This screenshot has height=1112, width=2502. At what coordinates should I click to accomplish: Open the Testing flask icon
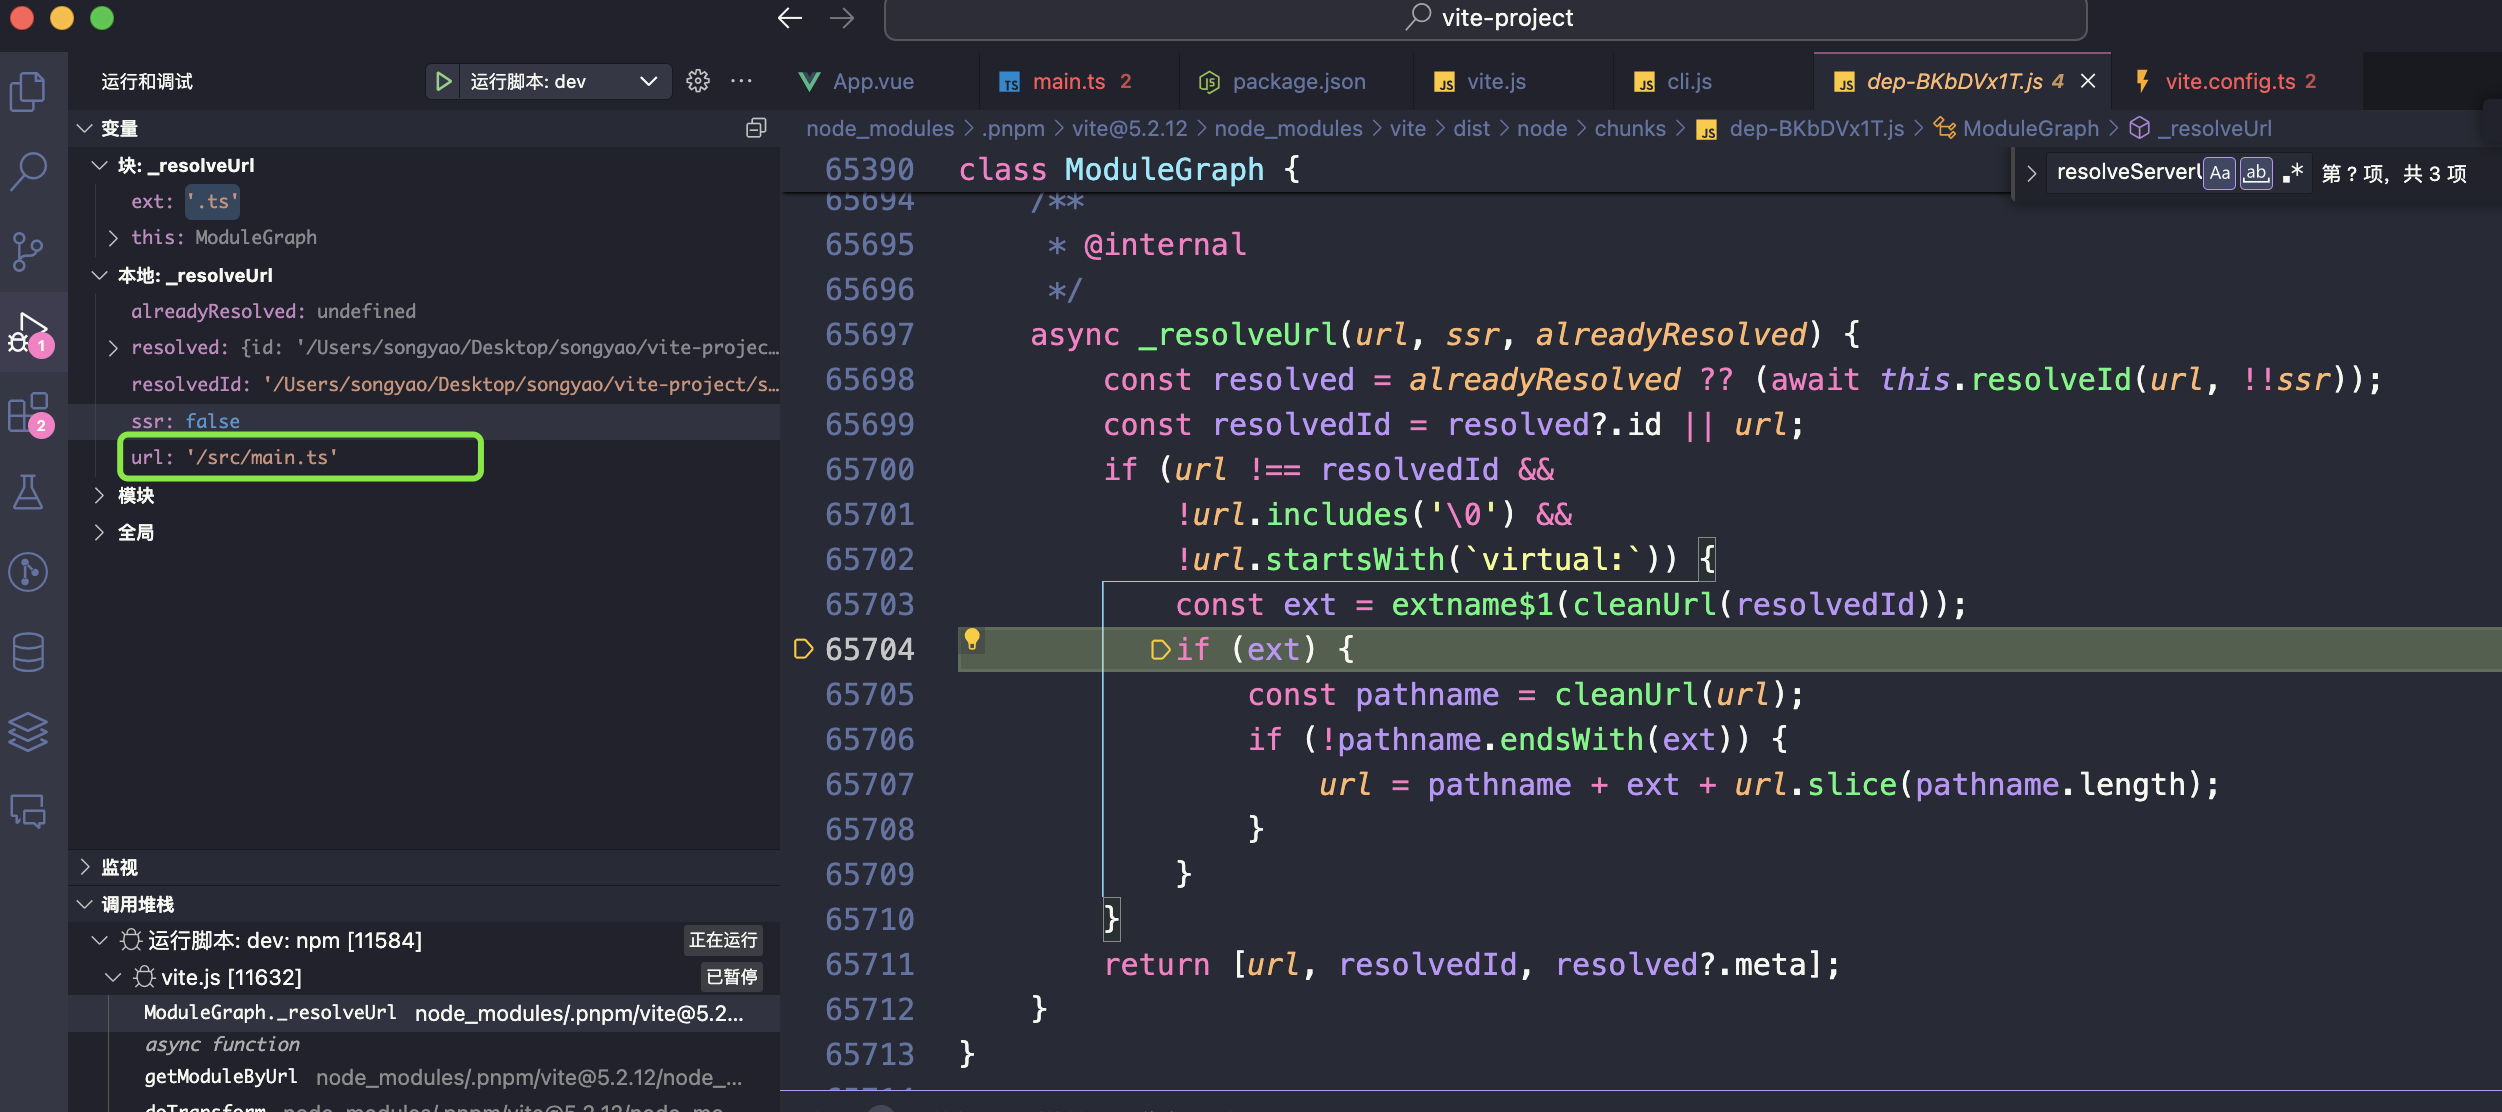point(28,492)
